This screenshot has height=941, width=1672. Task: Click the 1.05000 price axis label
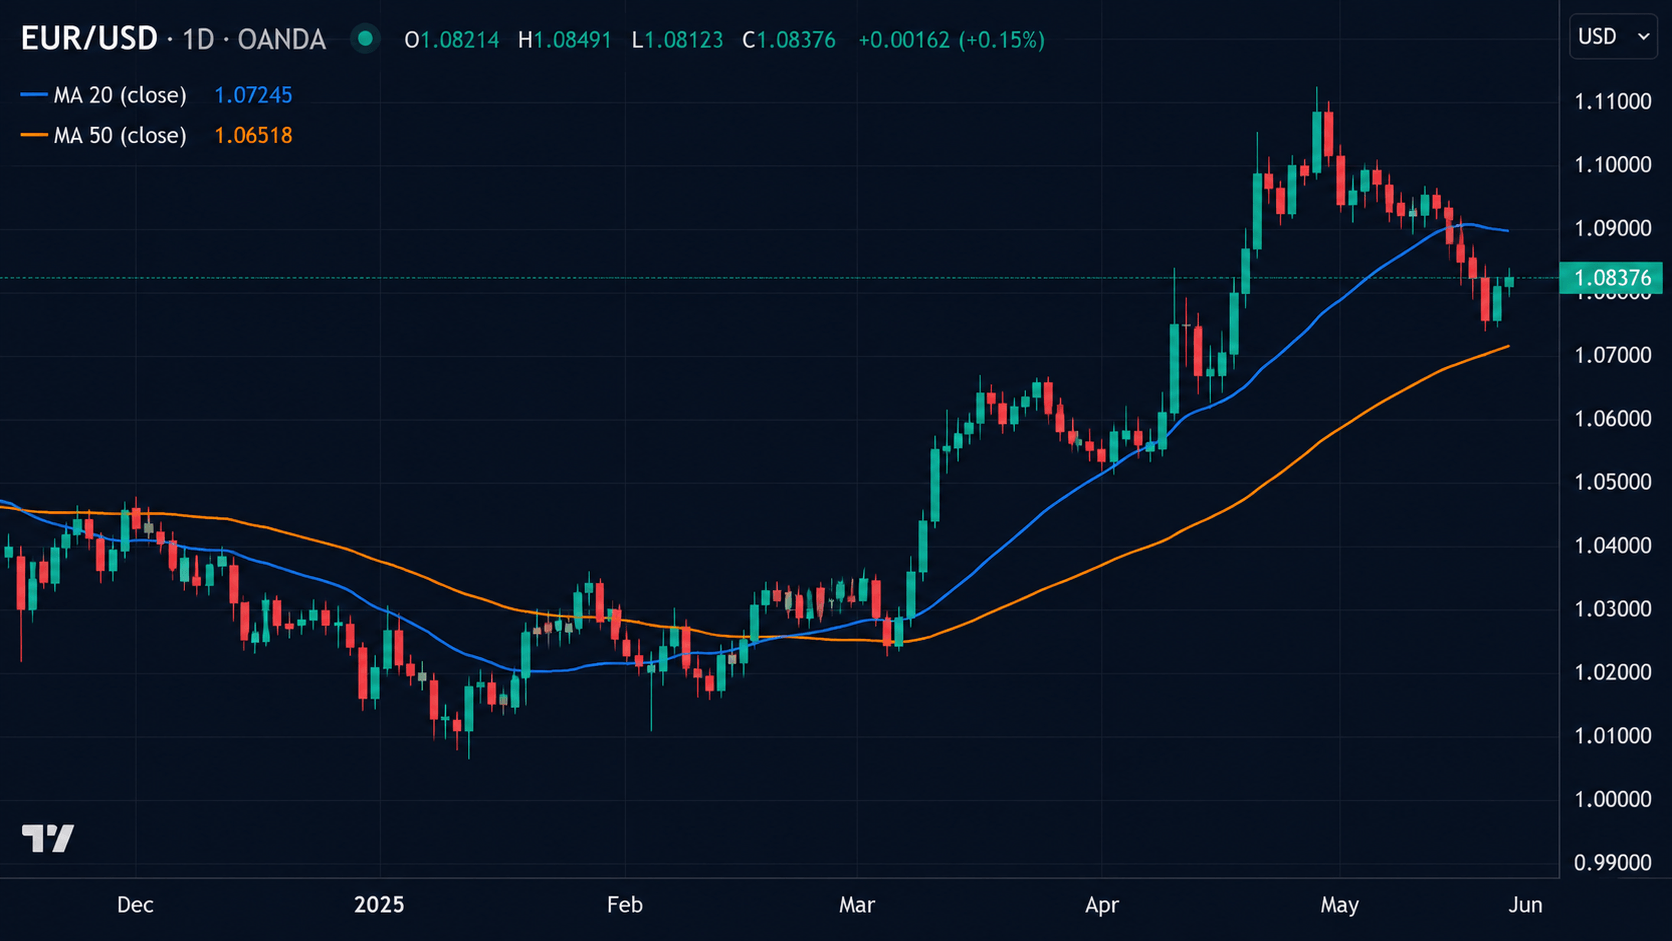pos(1613,482)
